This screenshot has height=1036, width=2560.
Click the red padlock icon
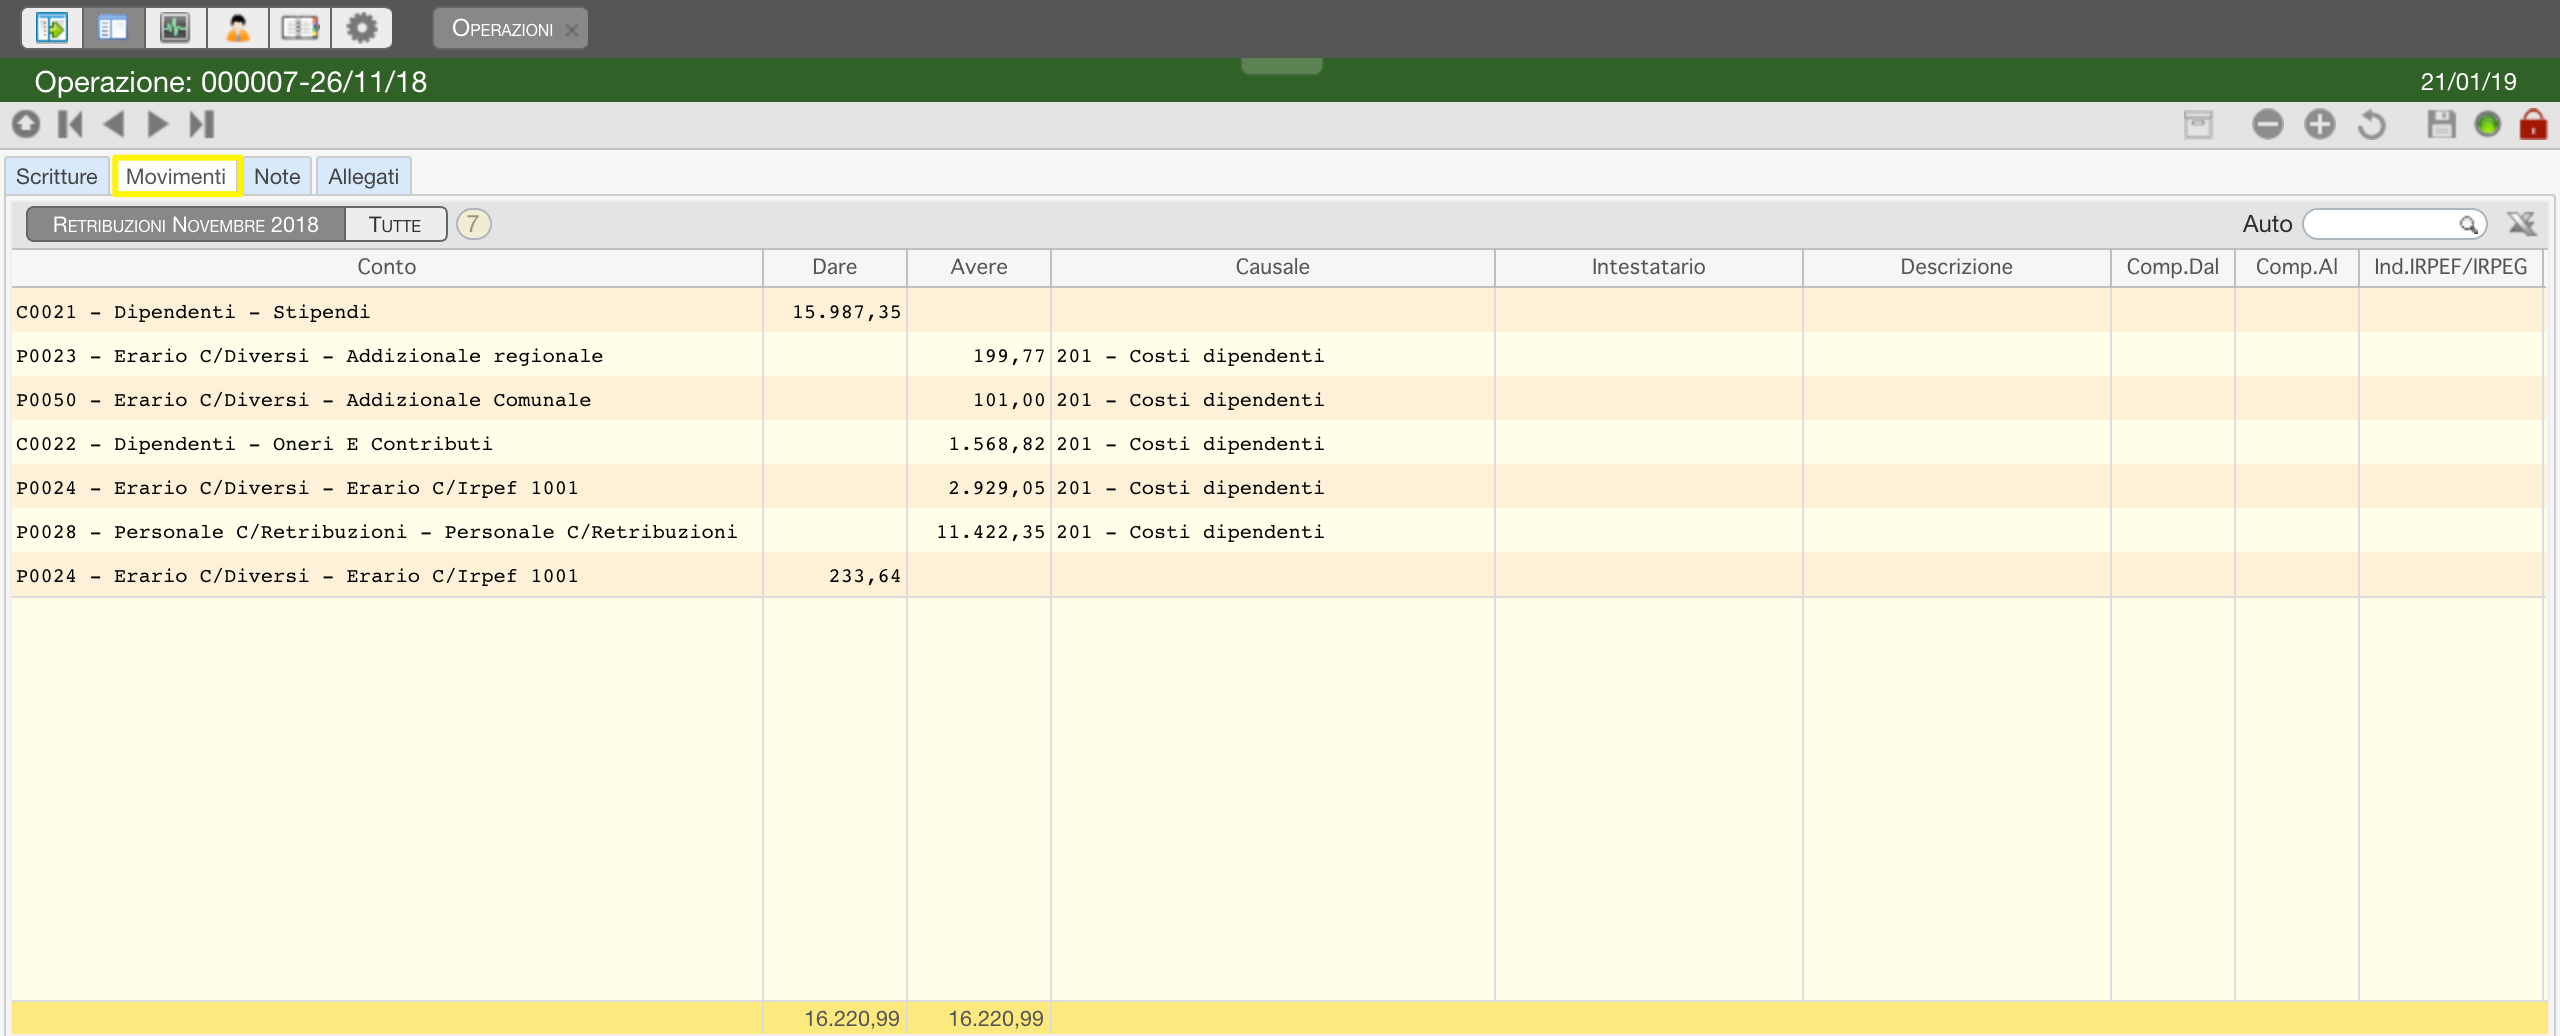click(2533, 124)
